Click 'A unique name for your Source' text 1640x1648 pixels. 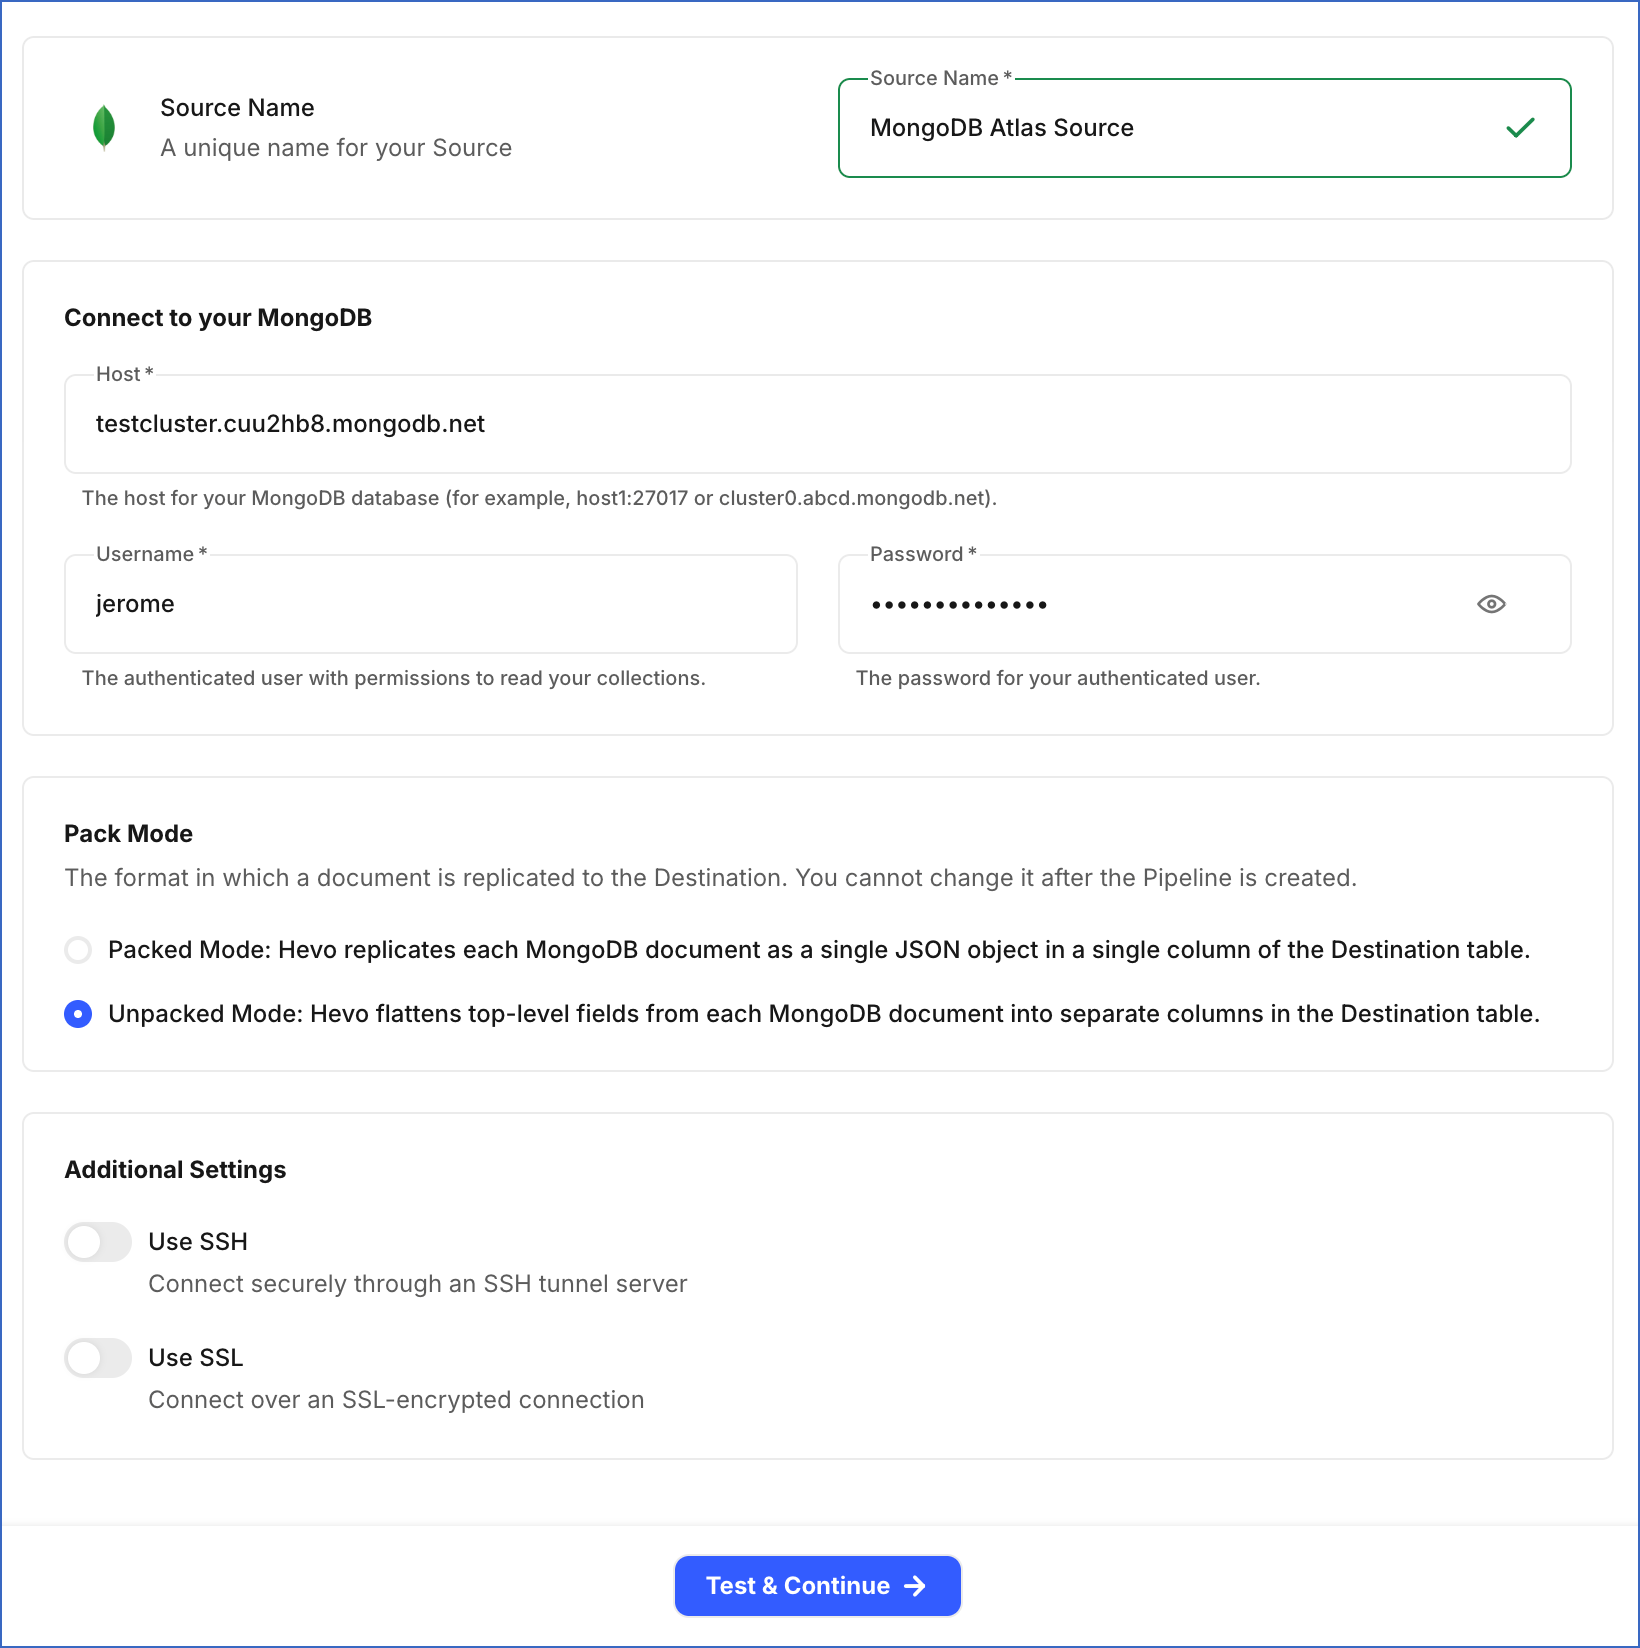pos(336,148)
